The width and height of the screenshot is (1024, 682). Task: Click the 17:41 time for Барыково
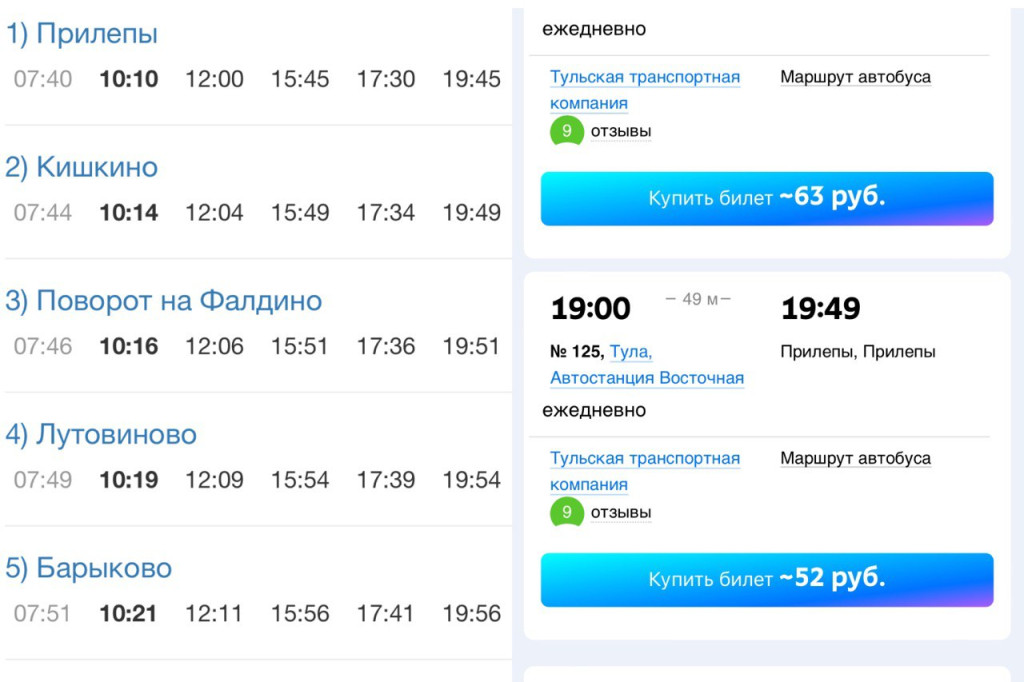click(x=386, y=614)
